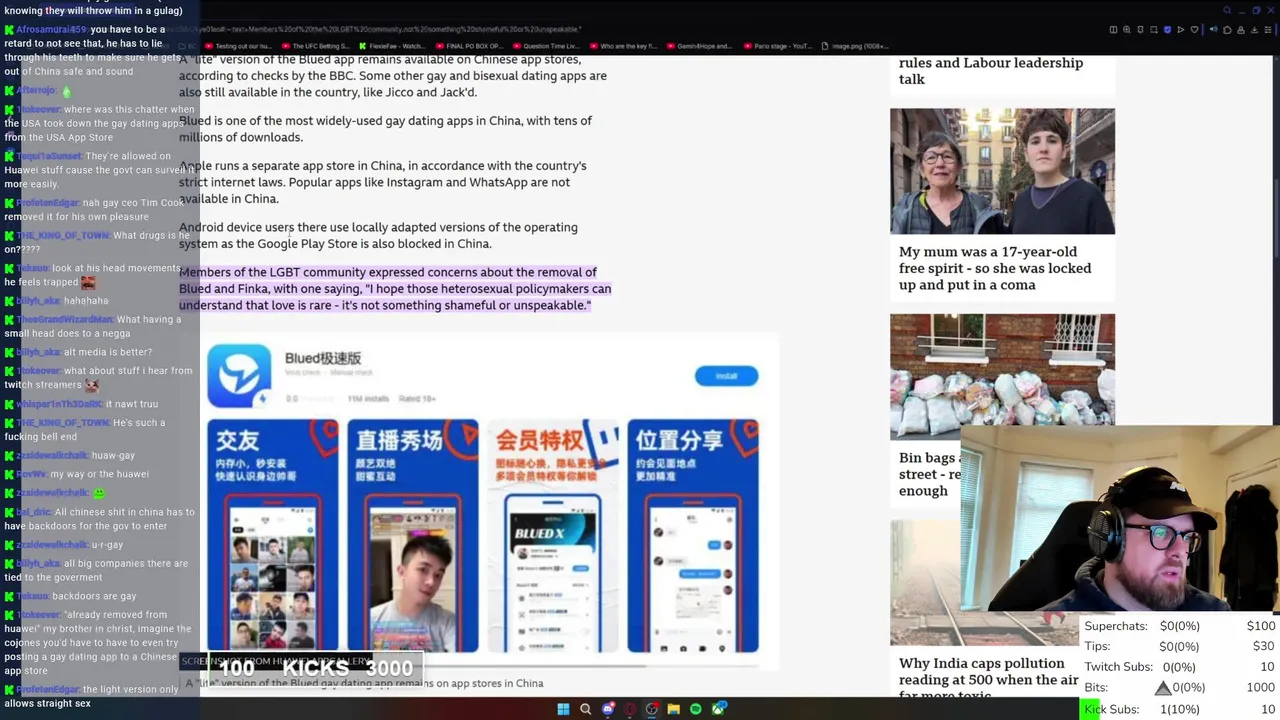The width and height of the screenshot is (1280, 720).
Task: Click chat username 'THE_KING_OF_TOWN' asking about drugs
Action: tap(62, 236)
